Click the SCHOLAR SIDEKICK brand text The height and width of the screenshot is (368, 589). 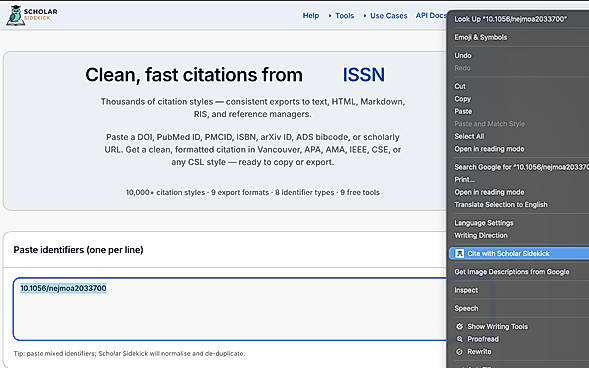coord(40,14)
